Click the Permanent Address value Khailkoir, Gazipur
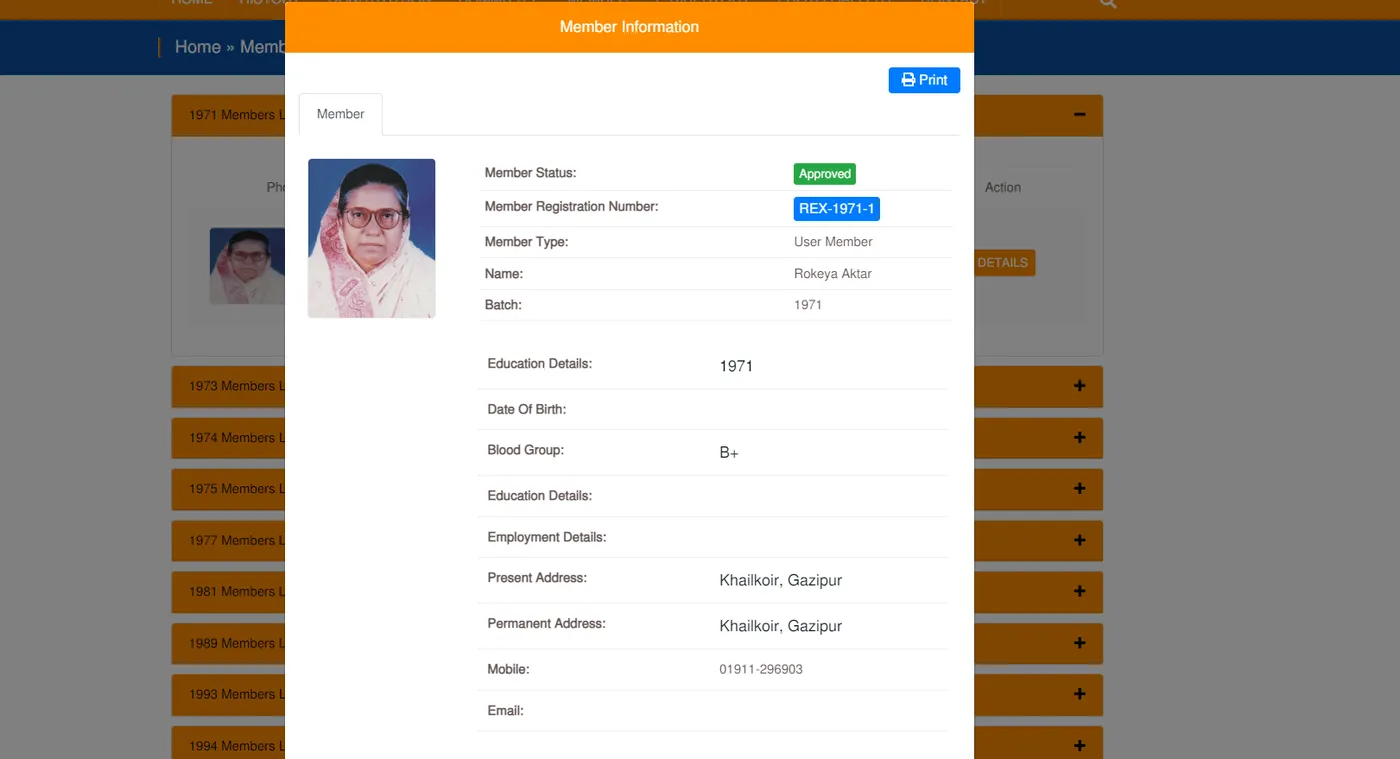The image size is (1400, 759). pos(781,626)
